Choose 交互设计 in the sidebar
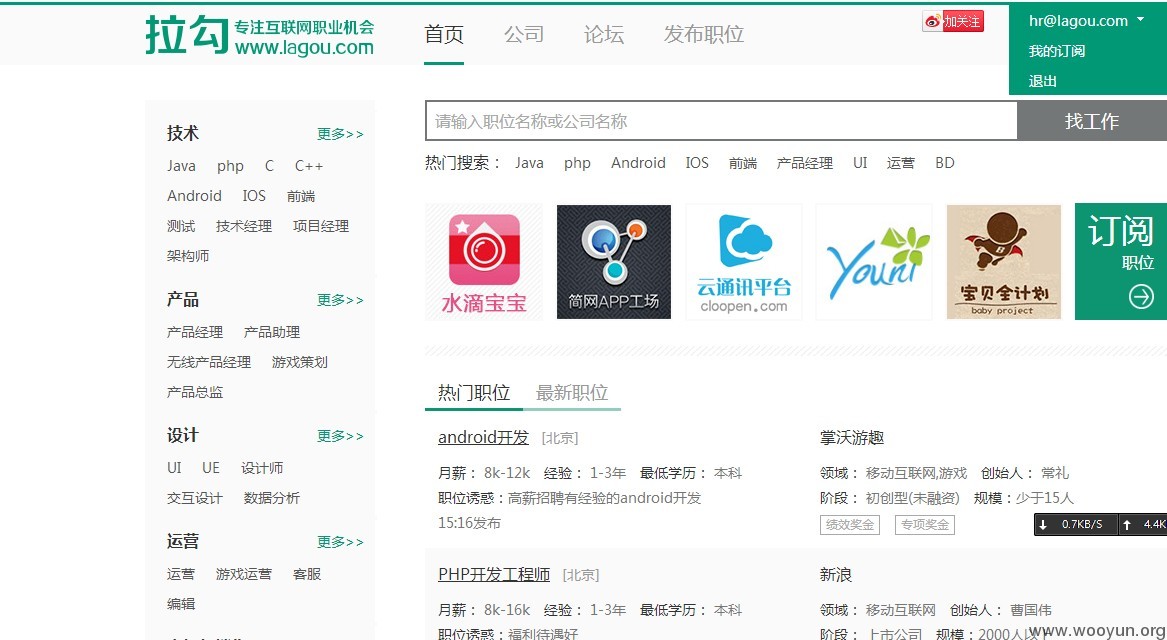This screenshot has height=640, width=1167. (194, 498)
